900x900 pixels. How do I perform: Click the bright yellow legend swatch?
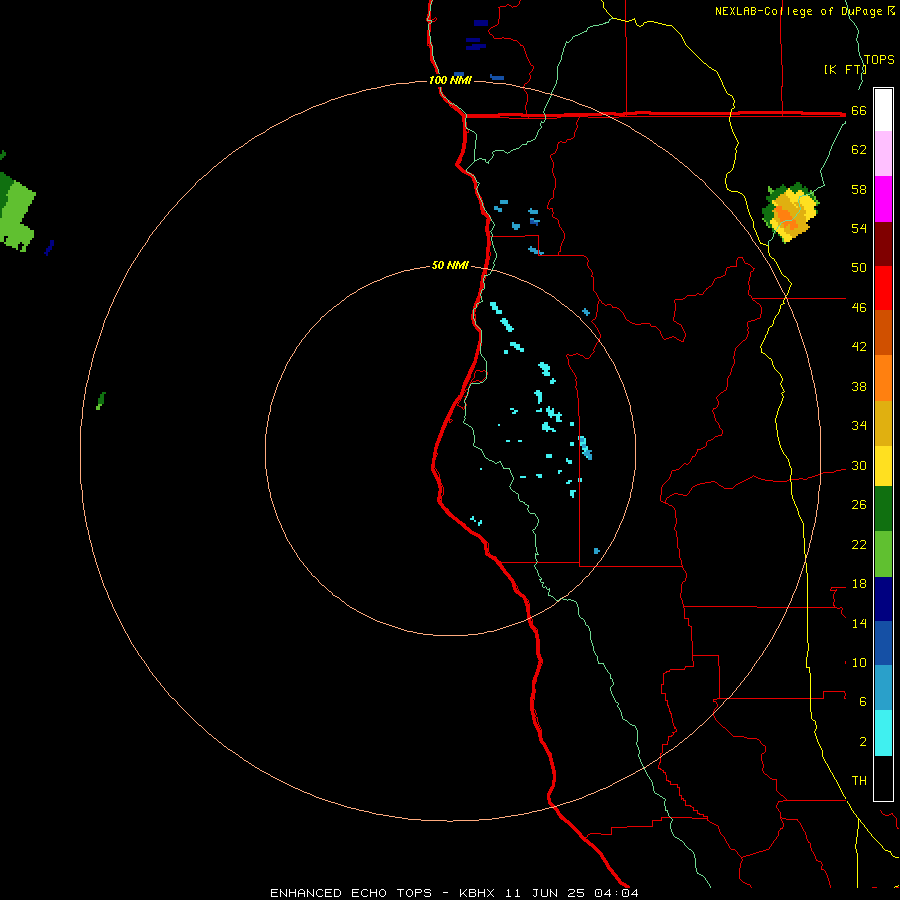883,466
